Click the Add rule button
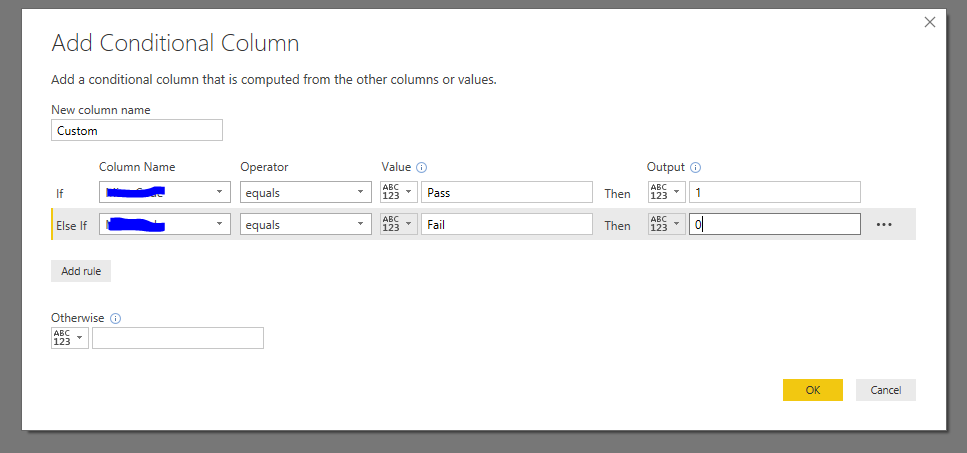 click(81, 271)
